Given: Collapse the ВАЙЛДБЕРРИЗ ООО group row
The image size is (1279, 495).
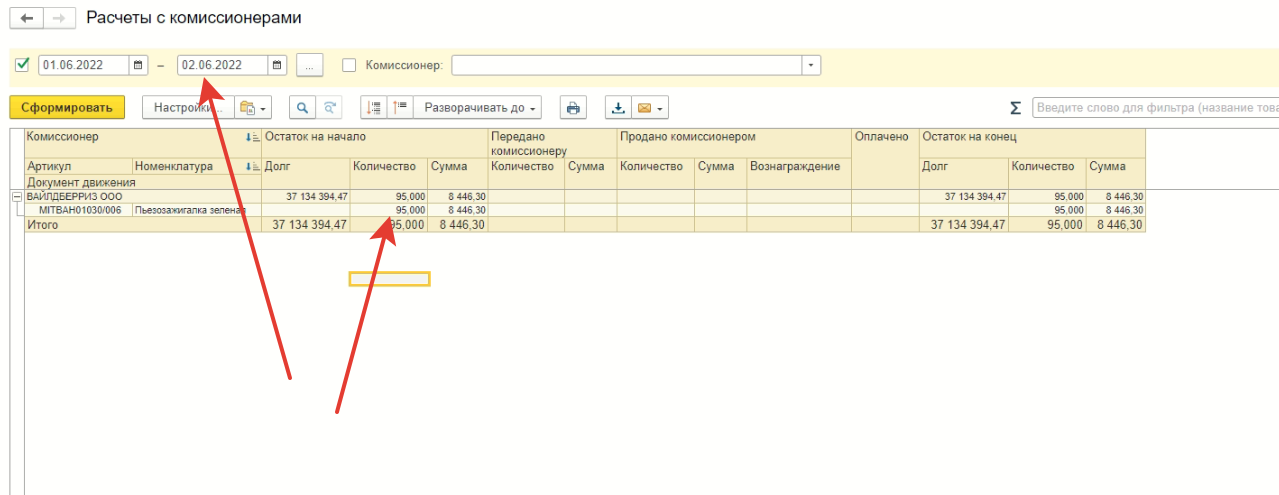Looking at the screenshot, I should coord(17,197).
